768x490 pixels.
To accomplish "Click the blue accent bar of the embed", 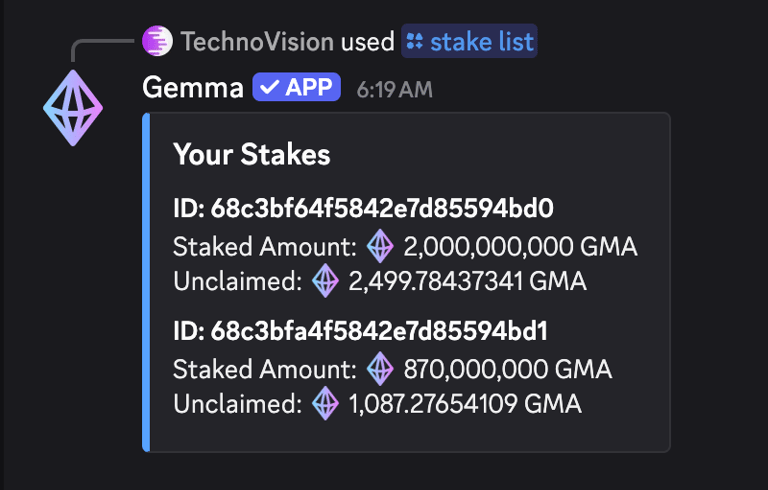I will pos(146,282).
